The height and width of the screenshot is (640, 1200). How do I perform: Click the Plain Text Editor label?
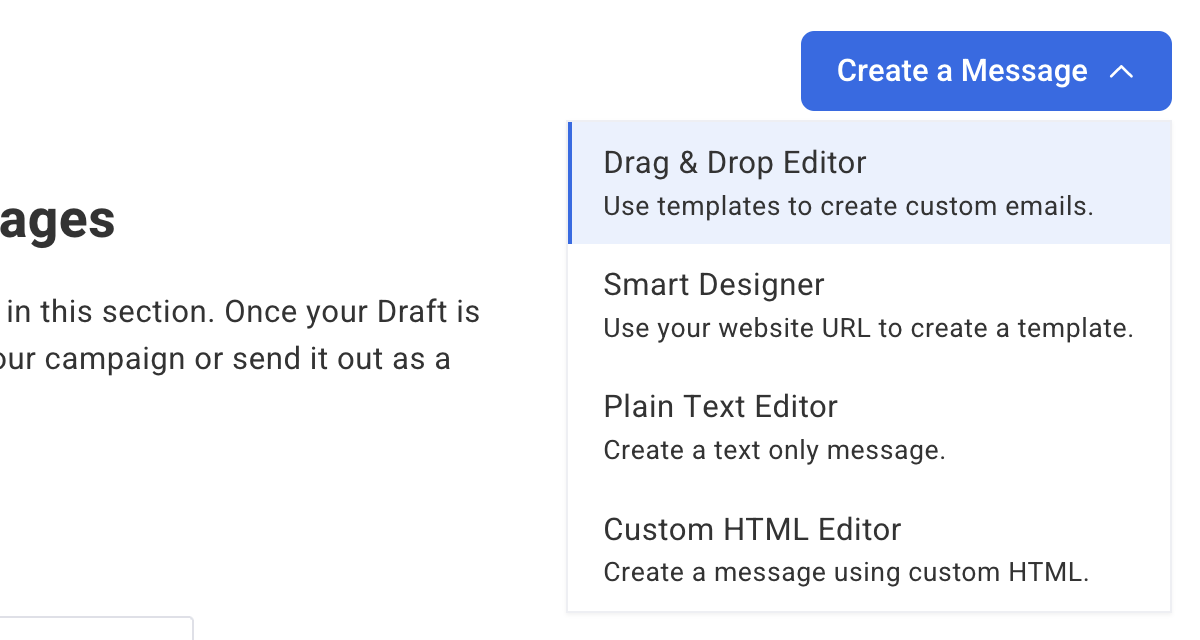tap(720, 406)
